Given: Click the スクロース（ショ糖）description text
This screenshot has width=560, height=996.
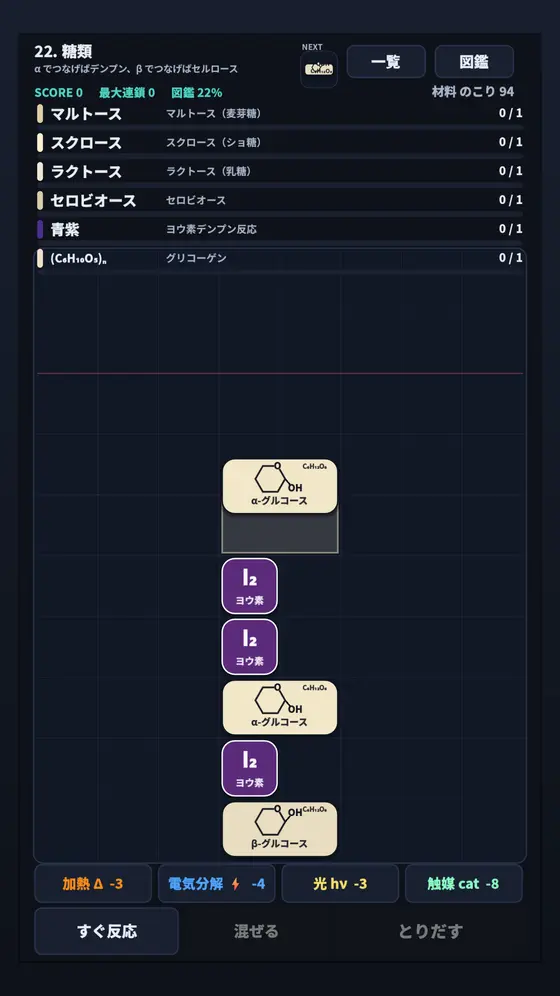Looking at the screenshot, I should (213, 142).
